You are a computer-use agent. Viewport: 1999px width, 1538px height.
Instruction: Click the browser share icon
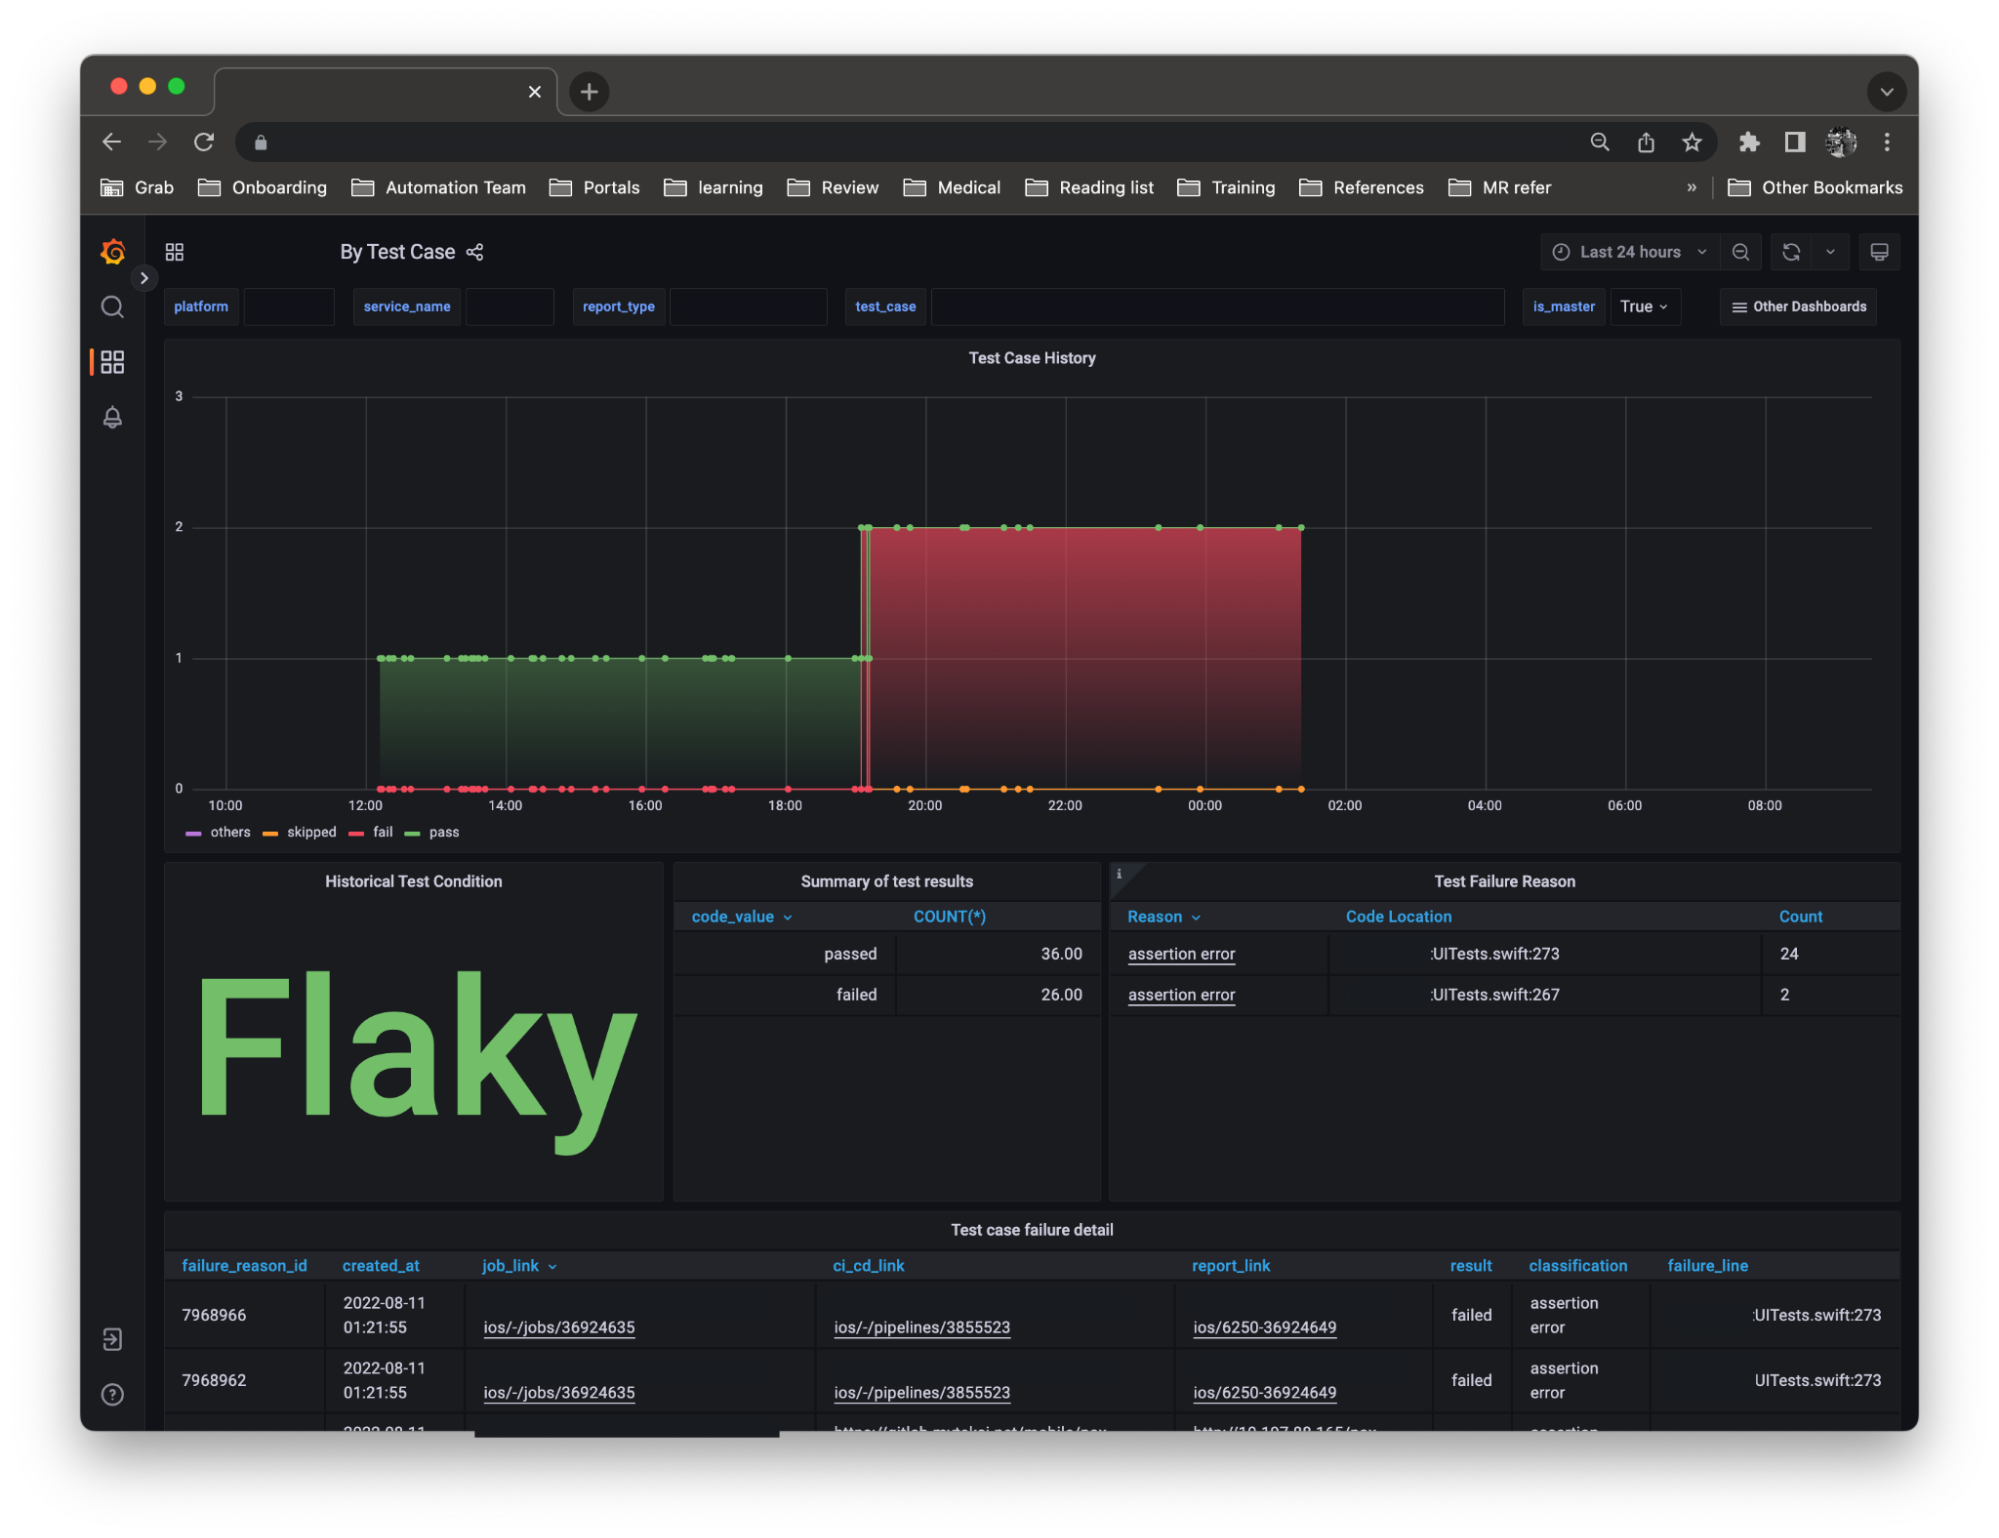(x=1646, y=142)
